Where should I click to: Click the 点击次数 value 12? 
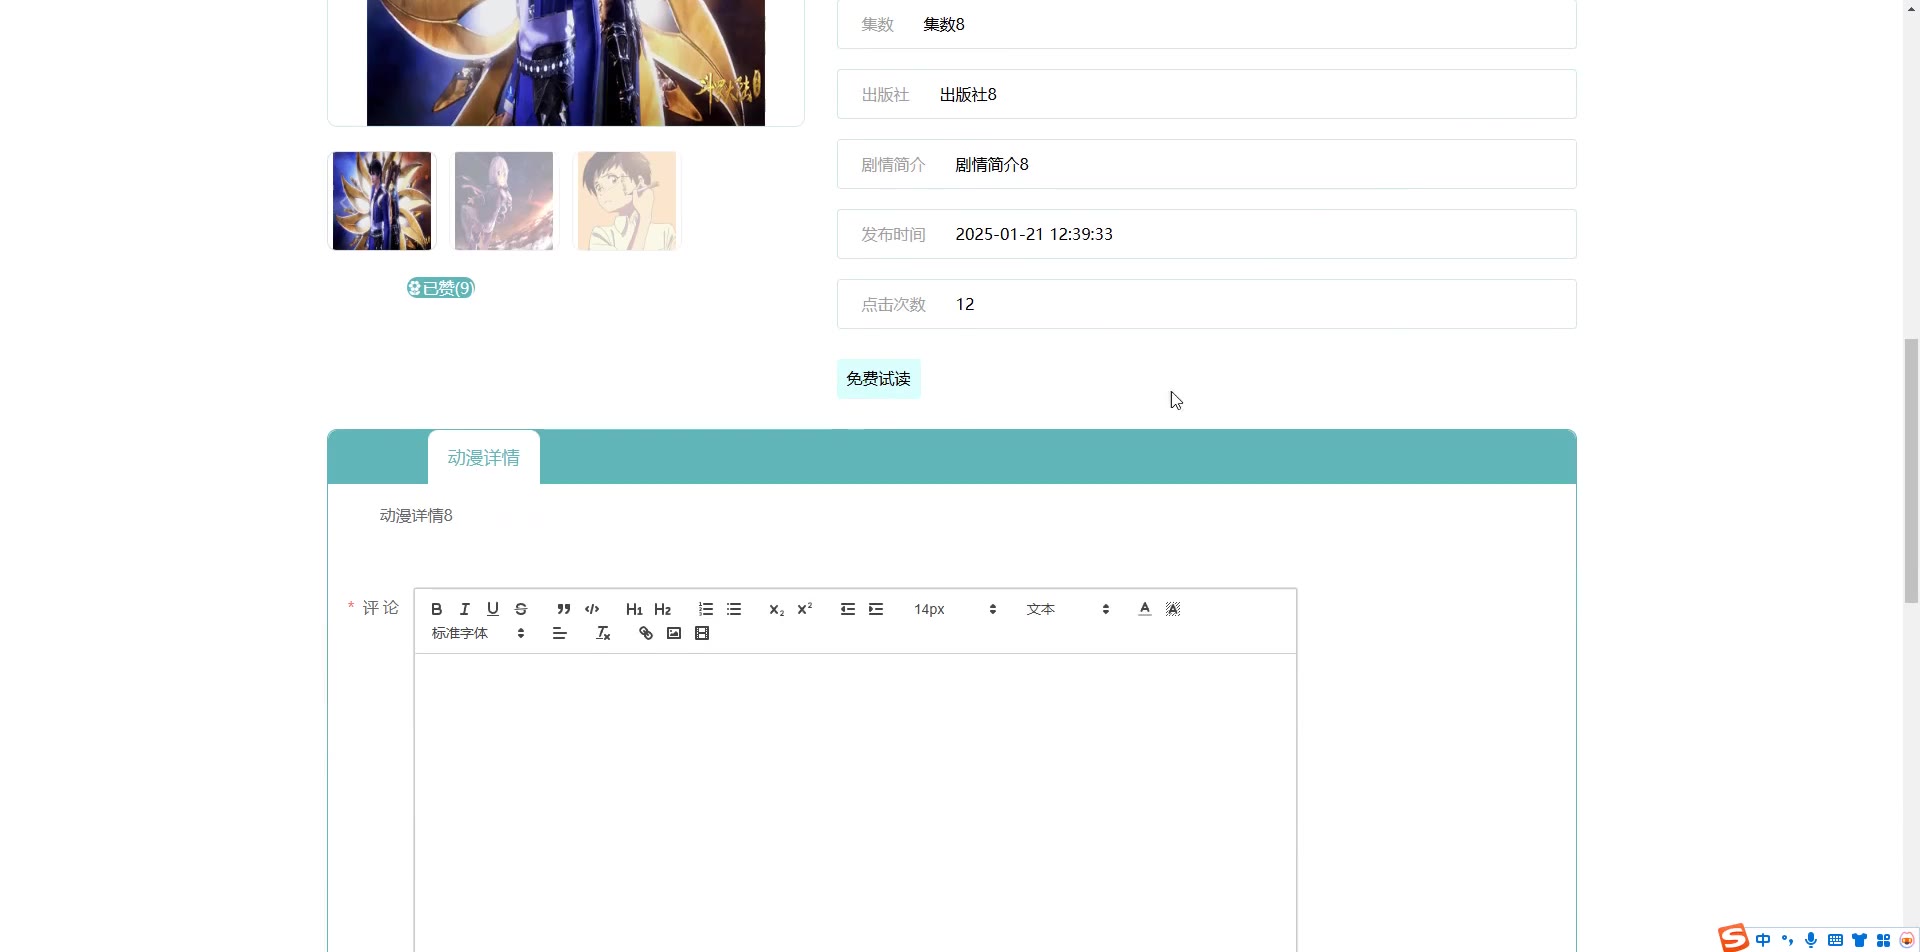[965, 304]
